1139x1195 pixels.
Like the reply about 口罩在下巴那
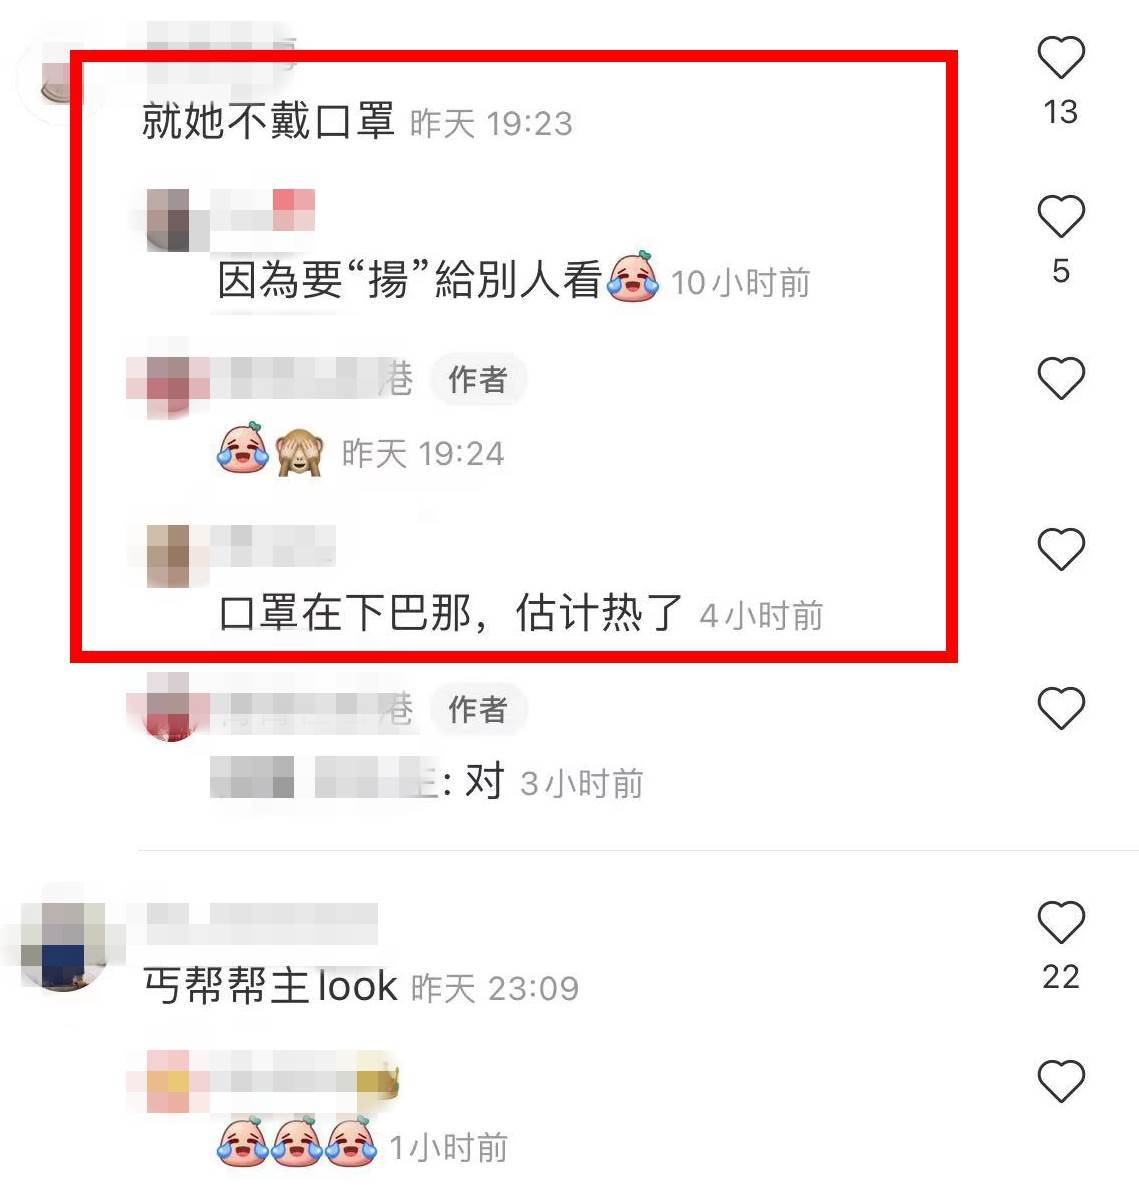[1061, 549]
